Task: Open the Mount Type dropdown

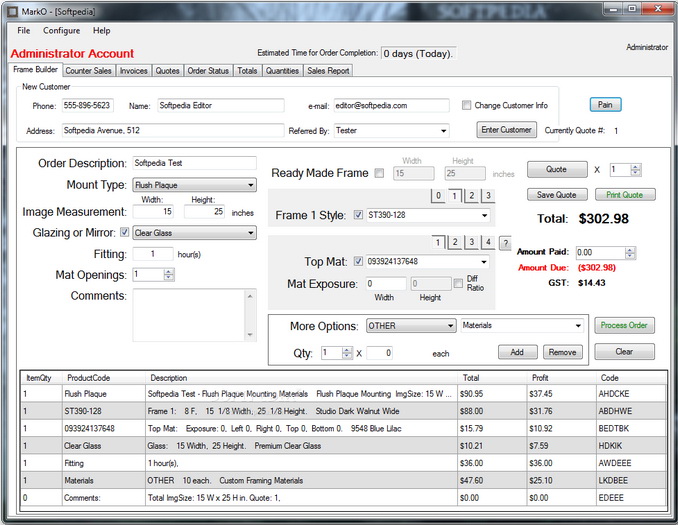Action: click(x=249, y=185)
